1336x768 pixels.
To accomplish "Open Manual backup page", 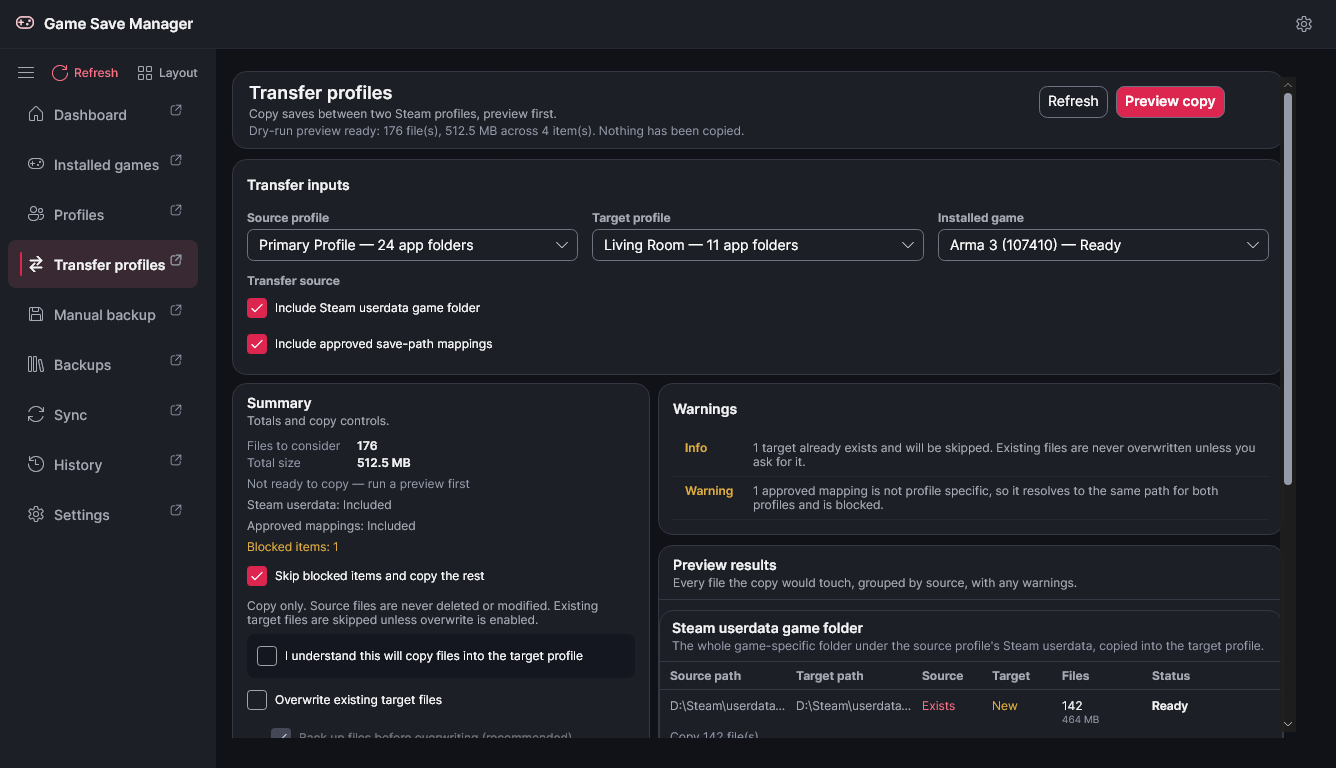I will coord(104,315).
